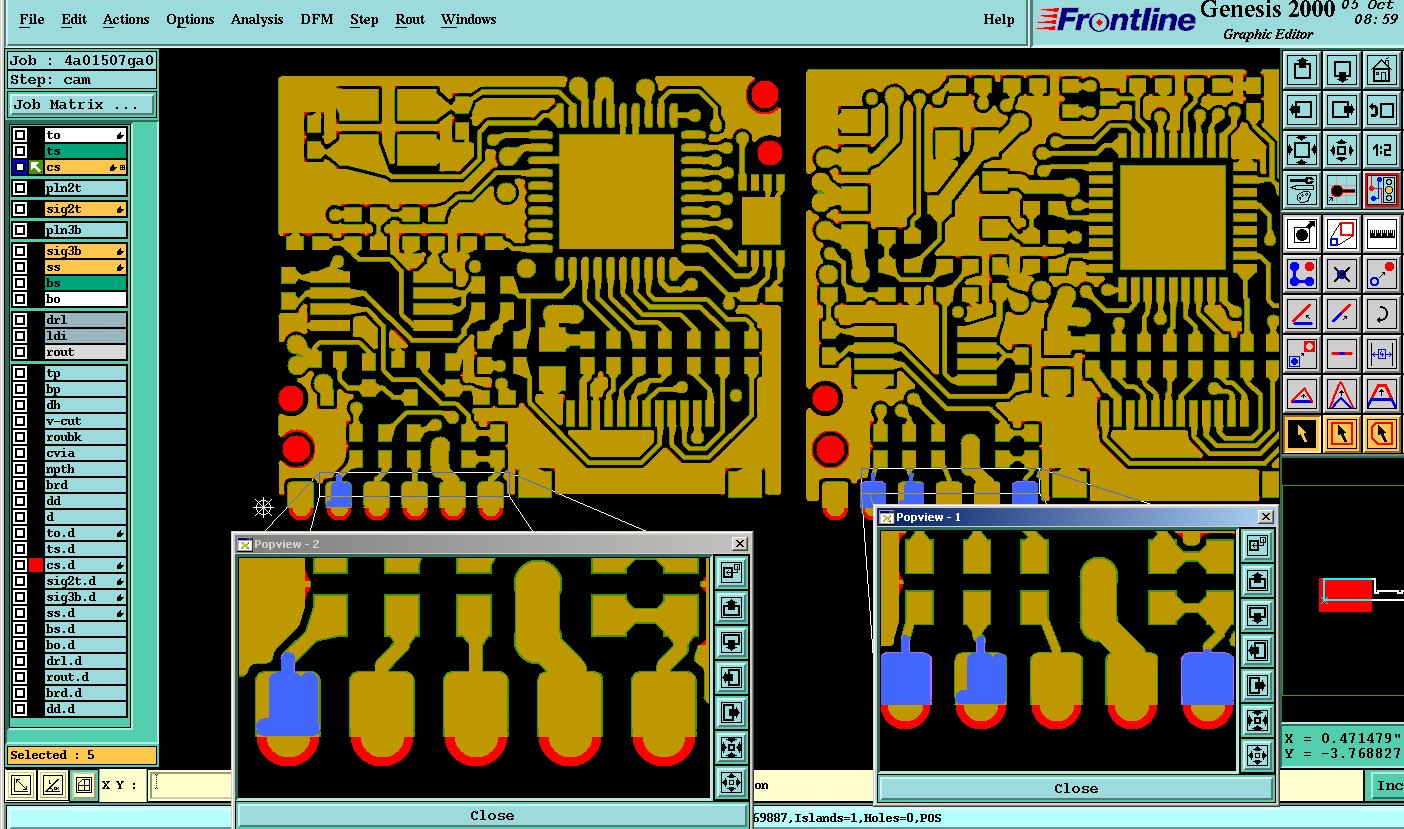
Task: Toggle the 'sig2t' layer checkbox
Action: 20,209
